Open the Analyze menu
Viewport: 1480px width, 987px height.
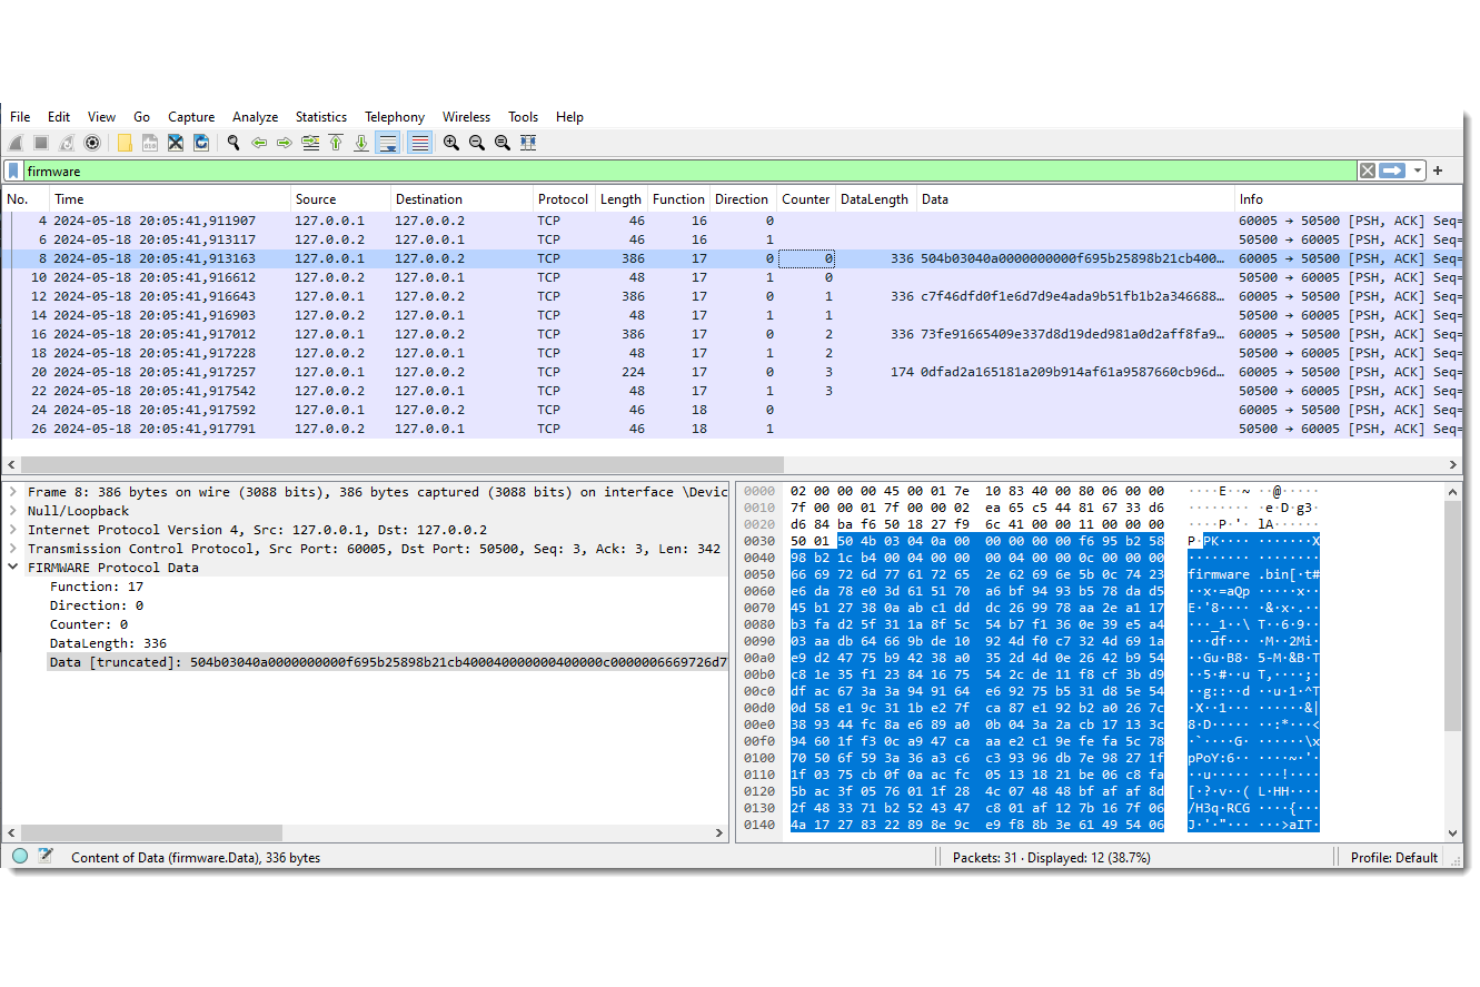pos(255,117)
